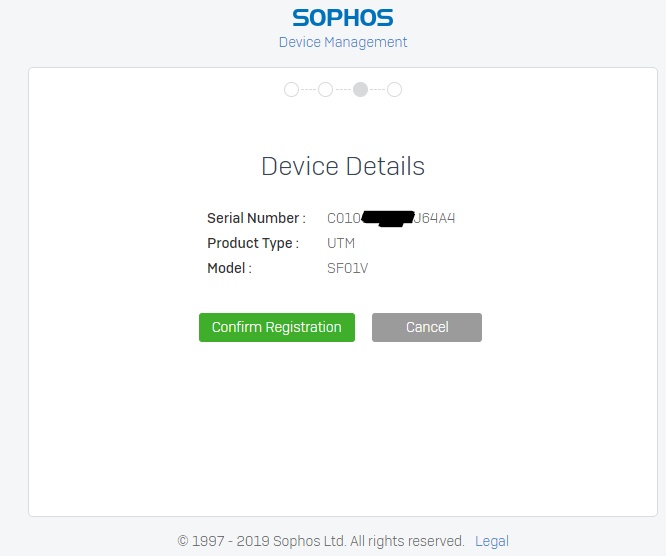Click the Sophos logo
666x556 pixels.
342,18
